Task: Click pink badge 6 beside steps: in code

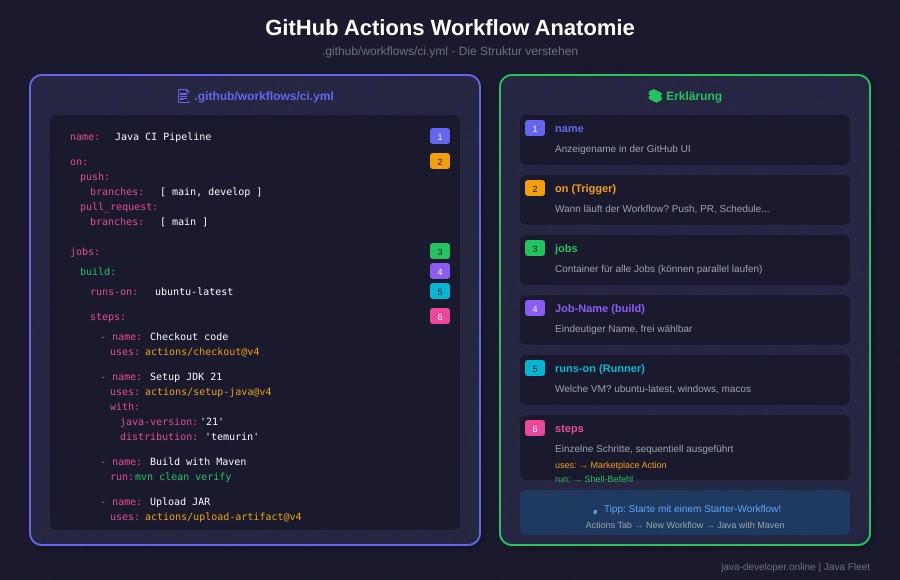Action: click(439, 316)
